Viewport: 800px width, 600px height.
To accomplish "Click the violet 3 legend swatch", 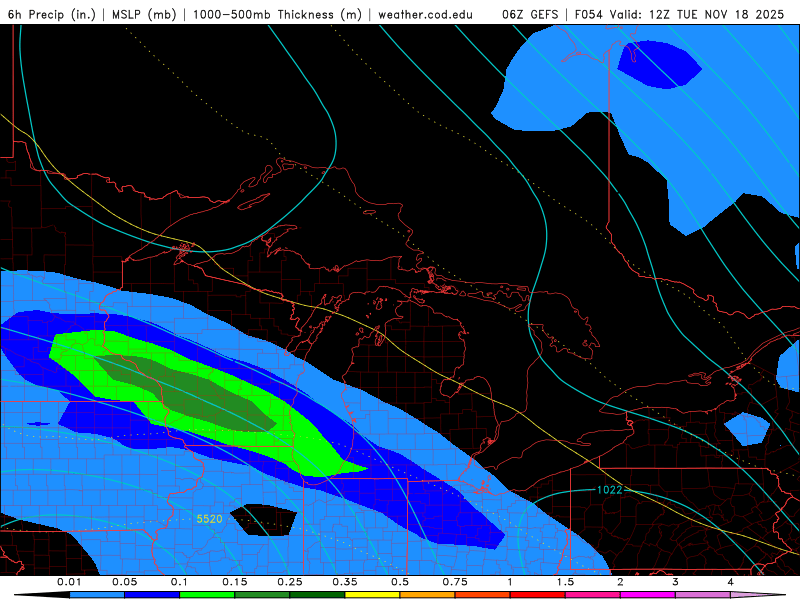I will tap(703, 595).
